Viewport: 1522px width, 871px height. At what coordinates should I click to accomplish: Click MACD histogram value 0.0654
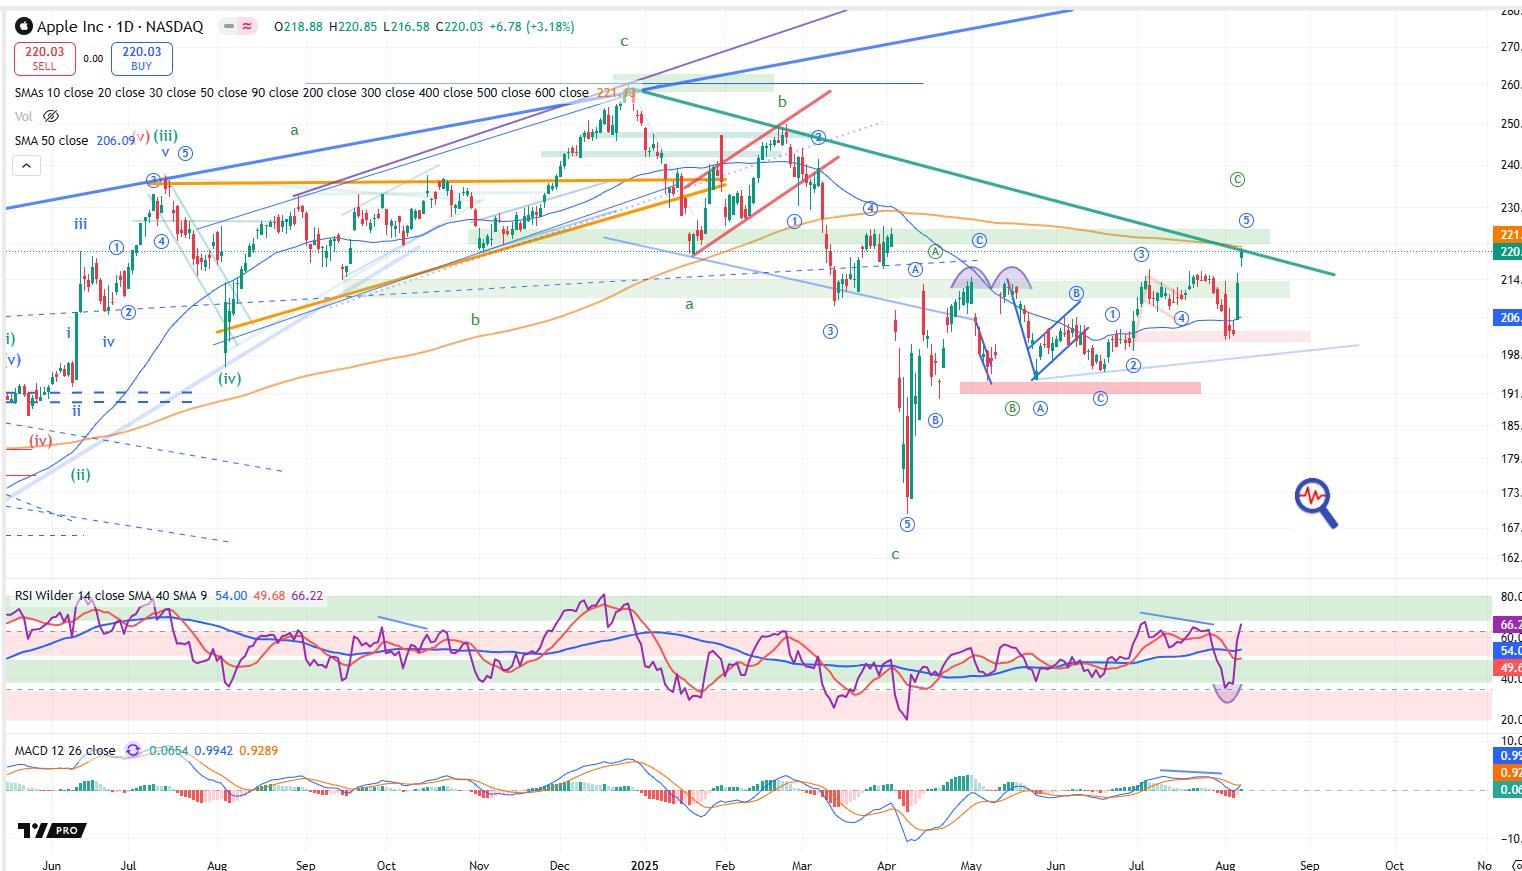click(x=168, y=750)
